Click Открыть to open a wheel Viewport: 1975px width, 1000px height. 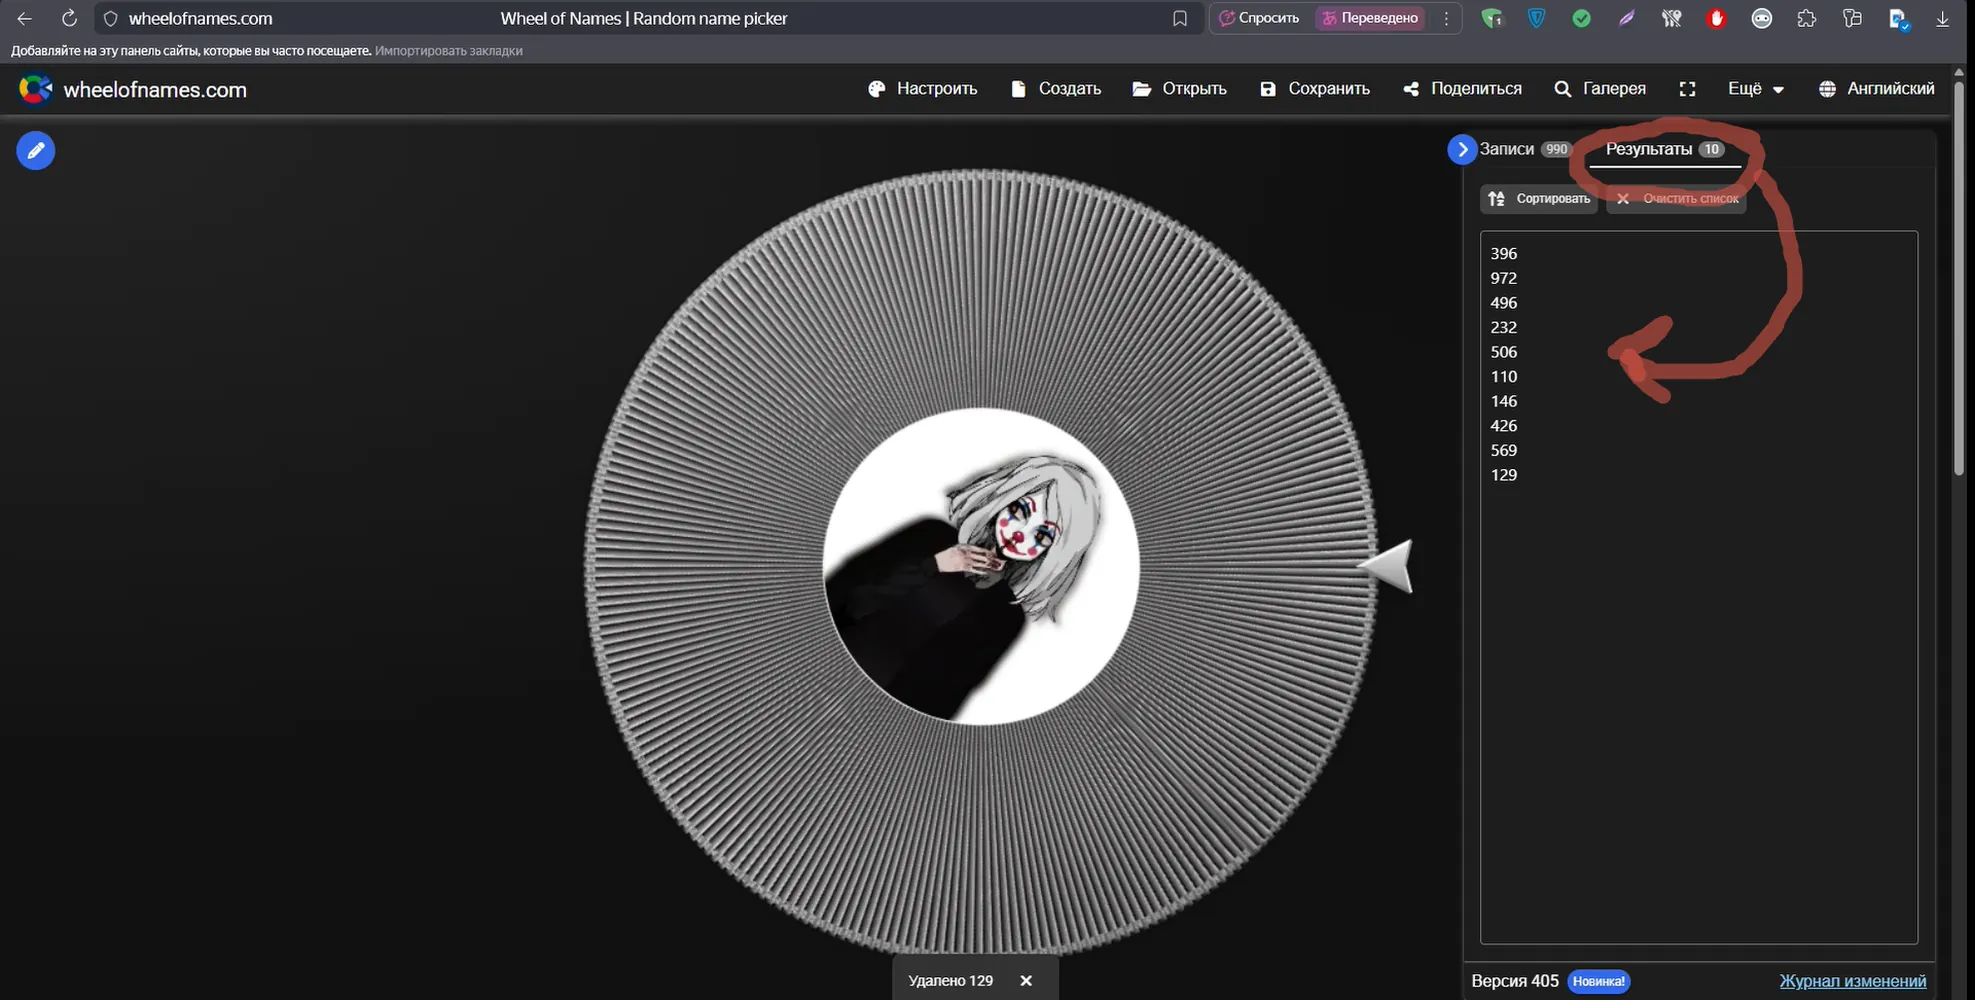(1179, 89)
